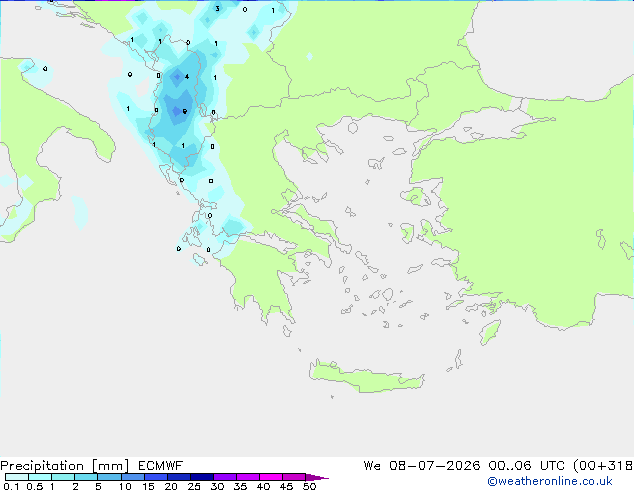The width and height of the screenshot is (634, 490).
Task: Click the '35' legend value label
Action: click(x=240, y=486)
